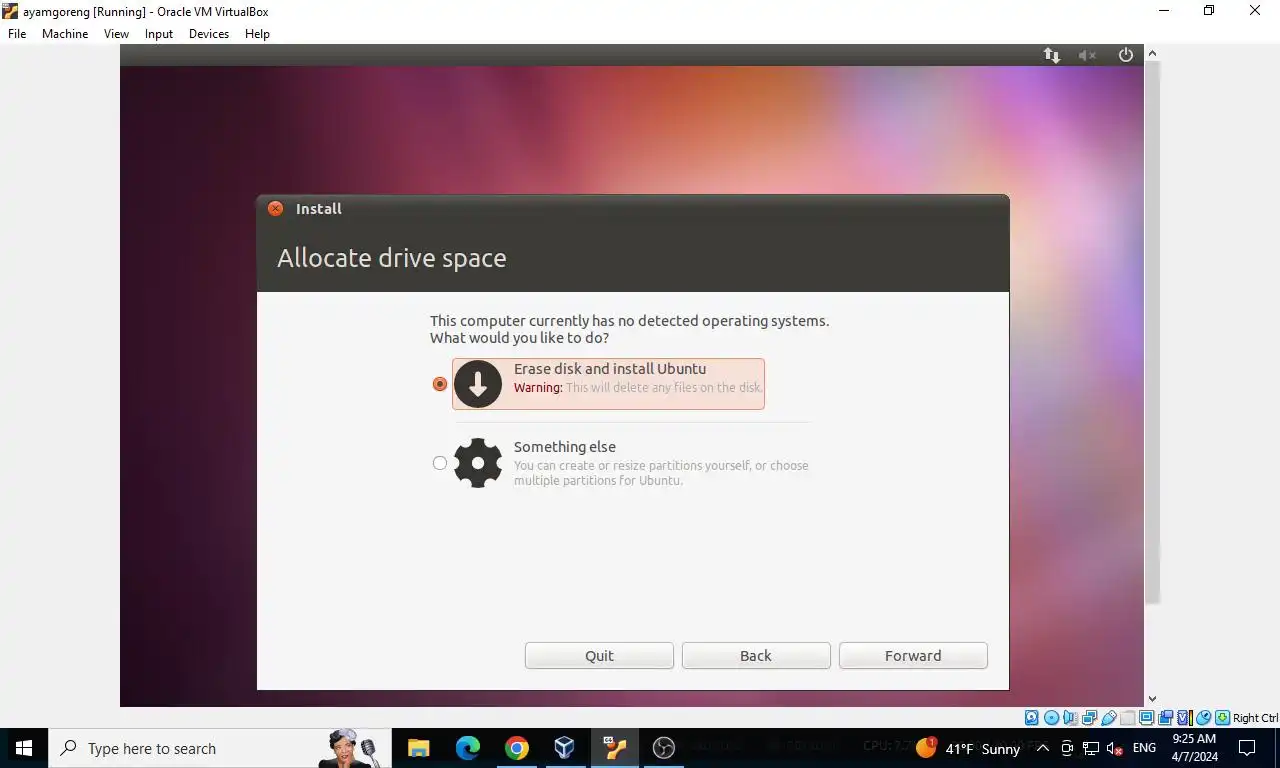Screen dimensions: 1280x768
Task: Click the recording status icon
Action: tap(1166, 718)
